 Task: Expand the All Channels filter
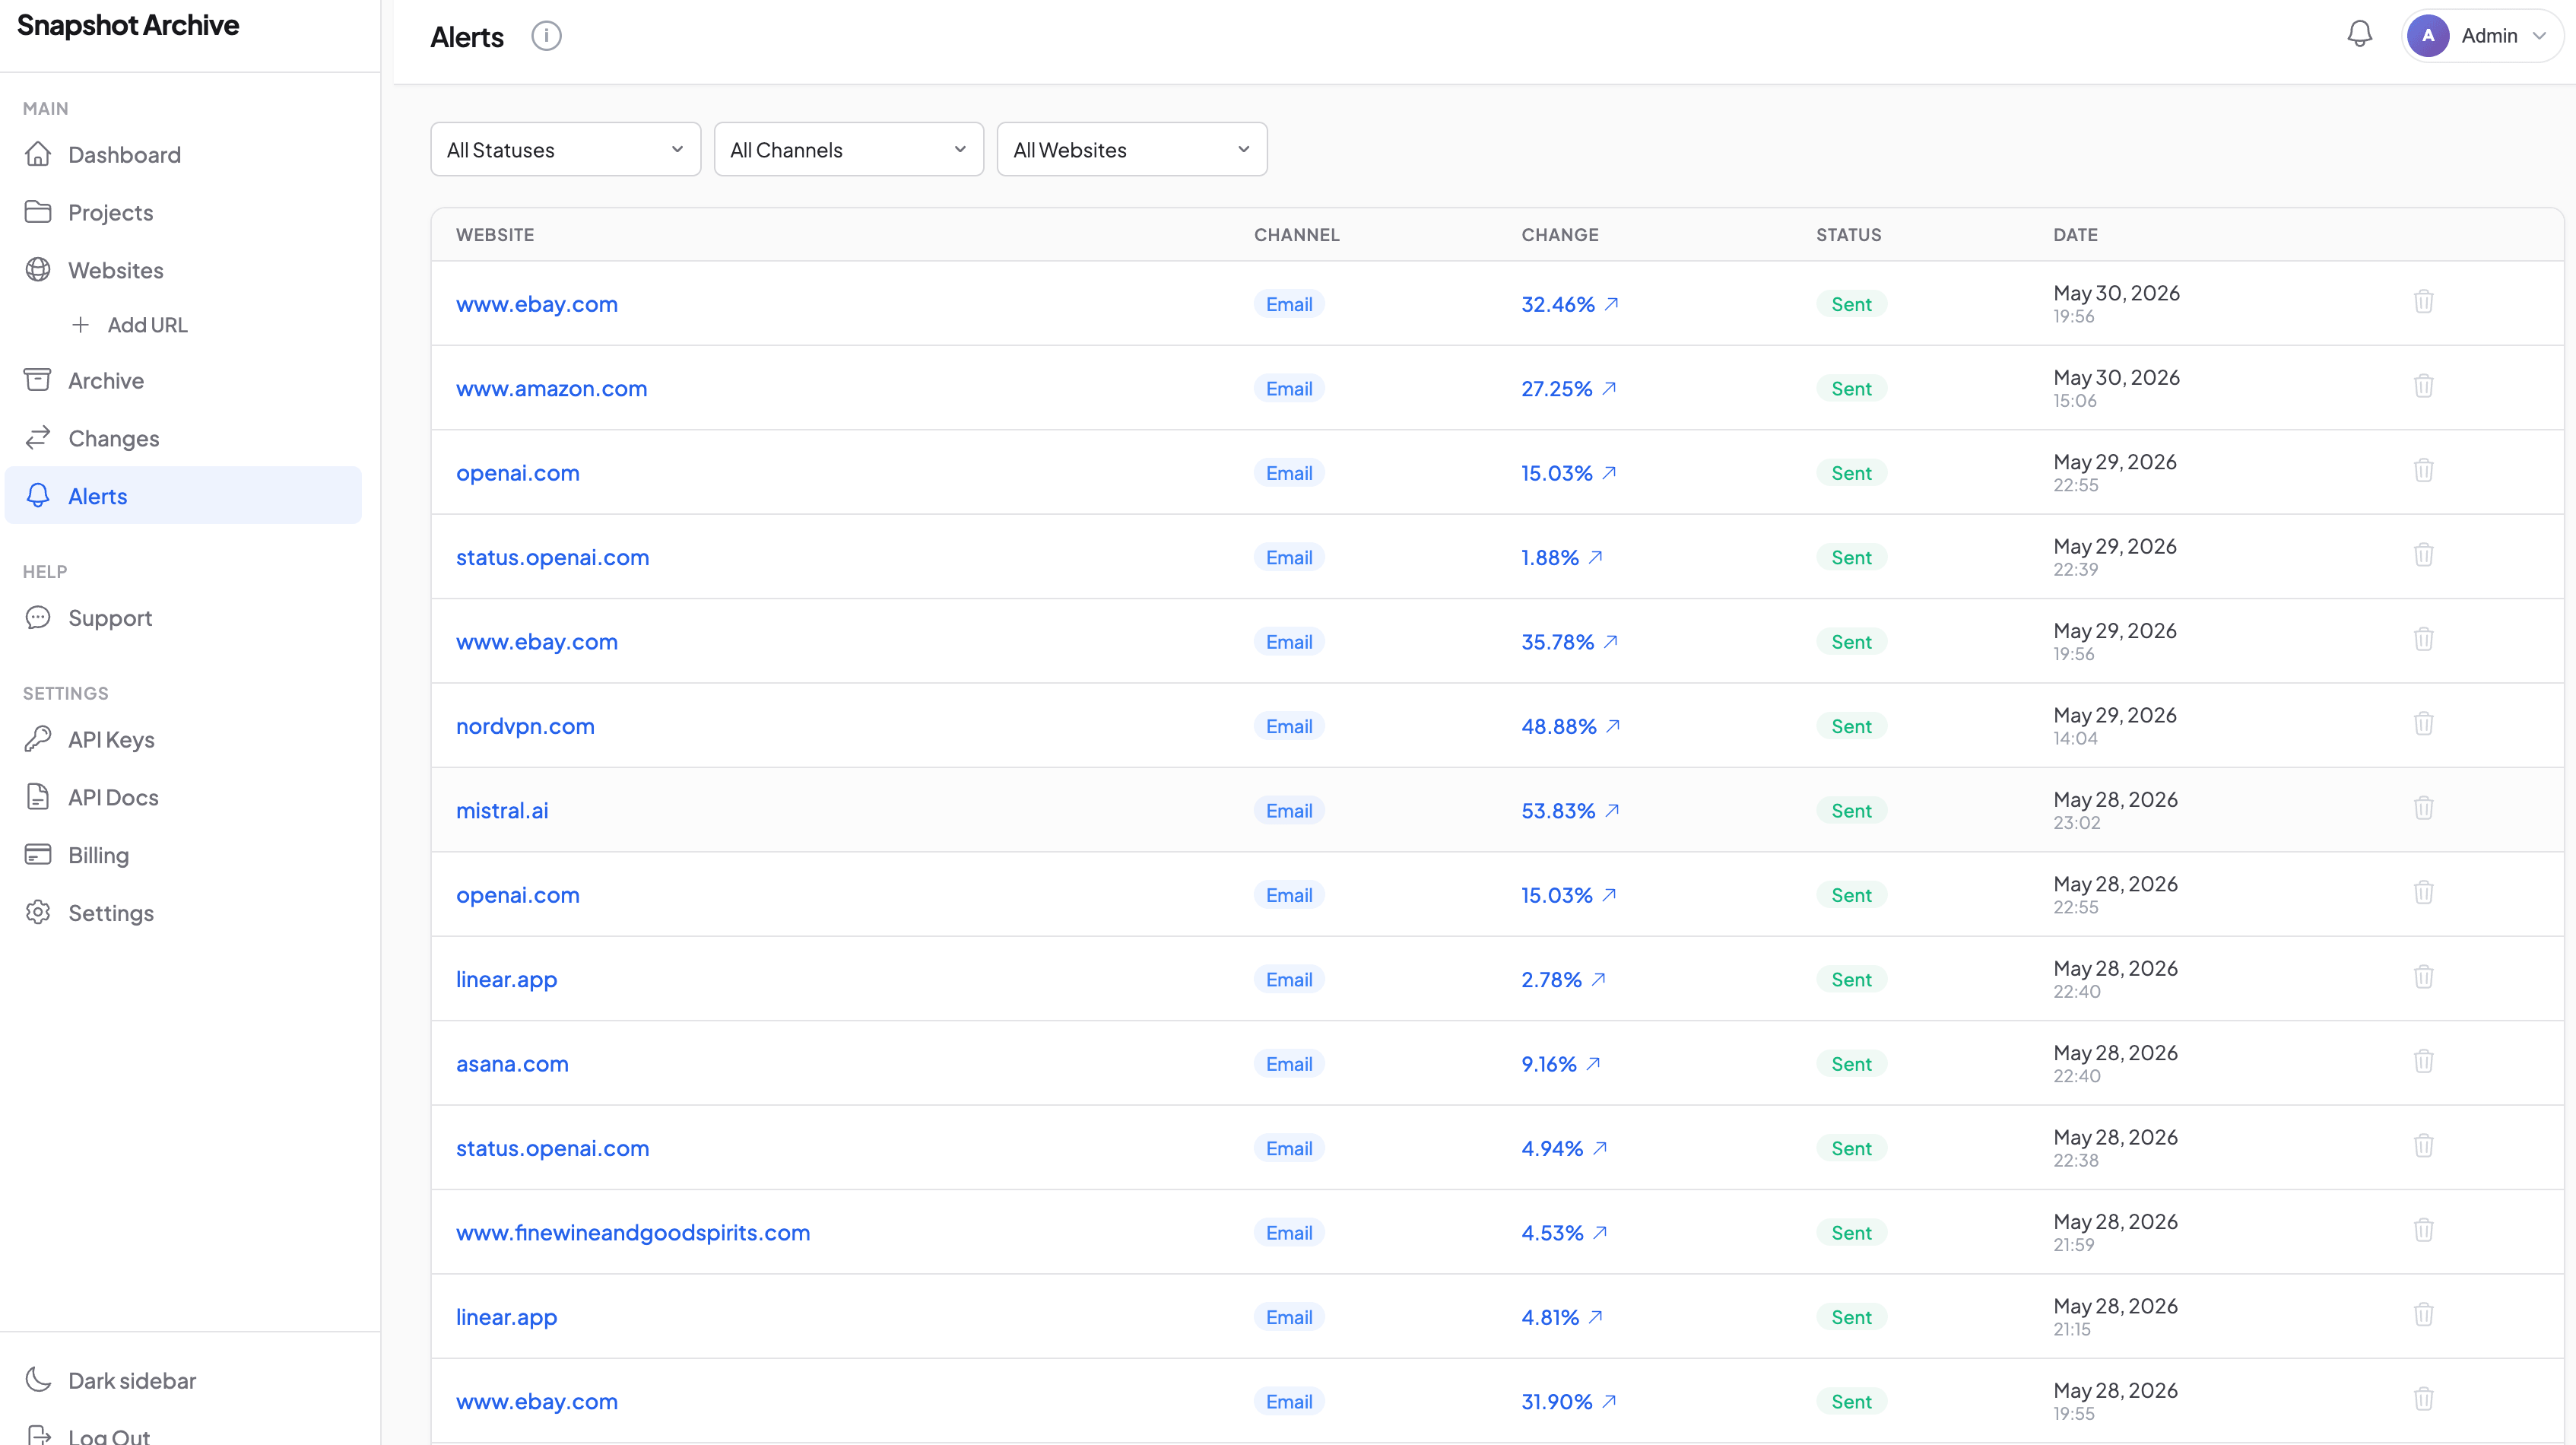848,150
